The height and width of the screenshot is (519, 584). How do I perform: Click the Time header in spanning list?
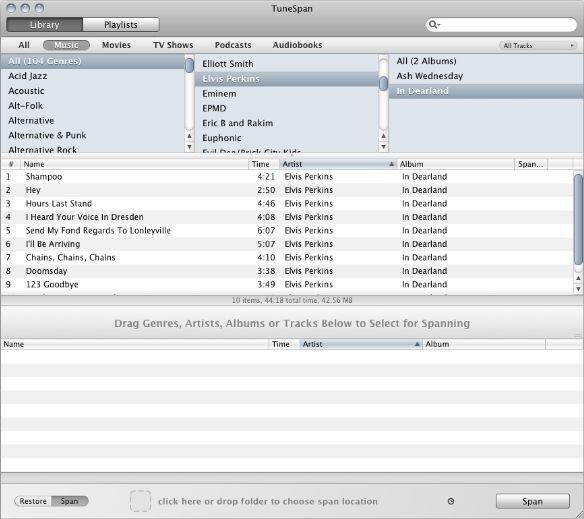(284, 344)
